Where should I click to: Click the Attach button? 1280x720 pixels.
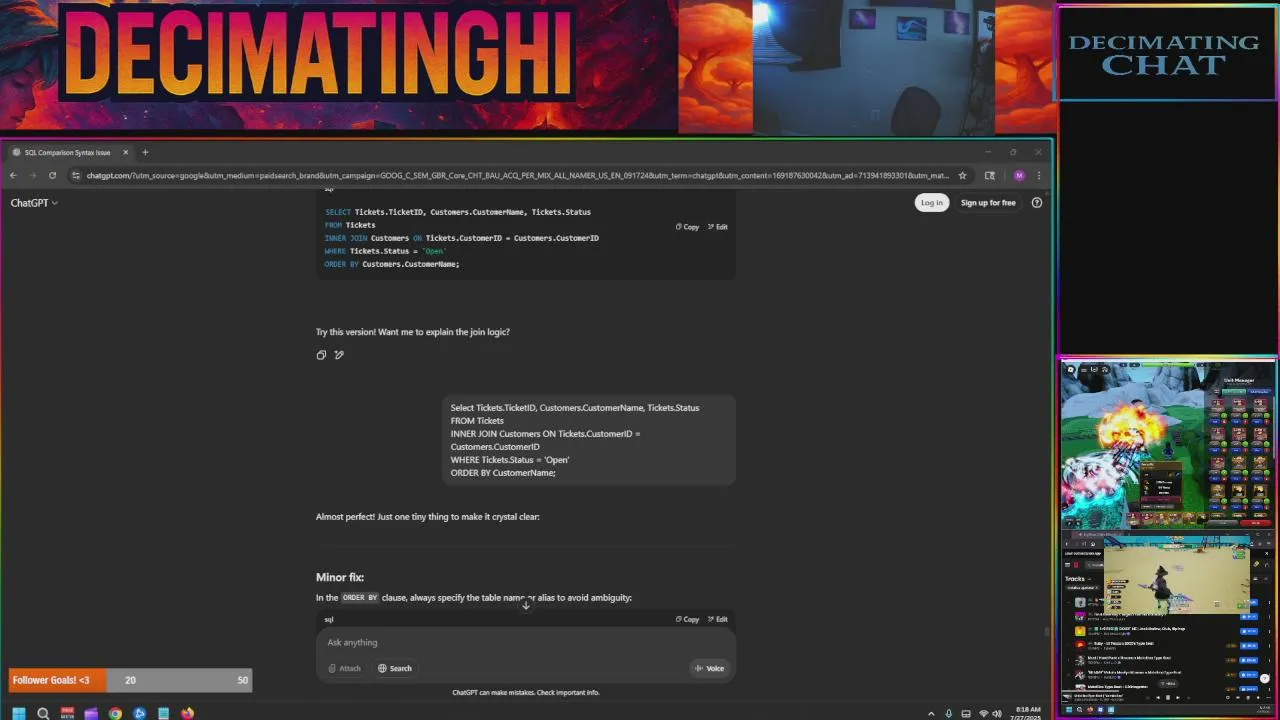point(344,668)
